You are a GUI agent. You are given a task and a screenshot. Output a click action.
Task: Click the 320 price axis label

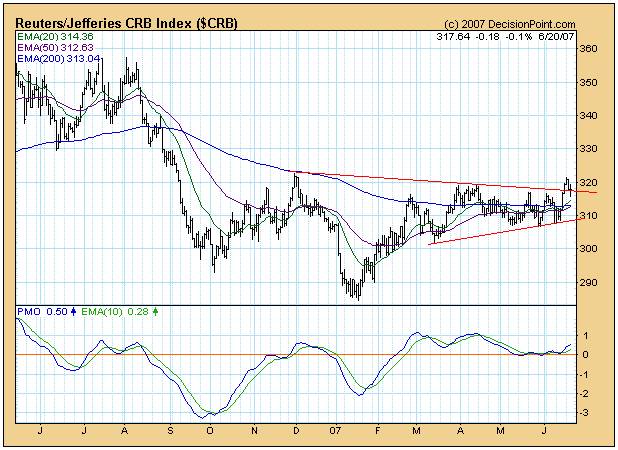click(588, 182)
